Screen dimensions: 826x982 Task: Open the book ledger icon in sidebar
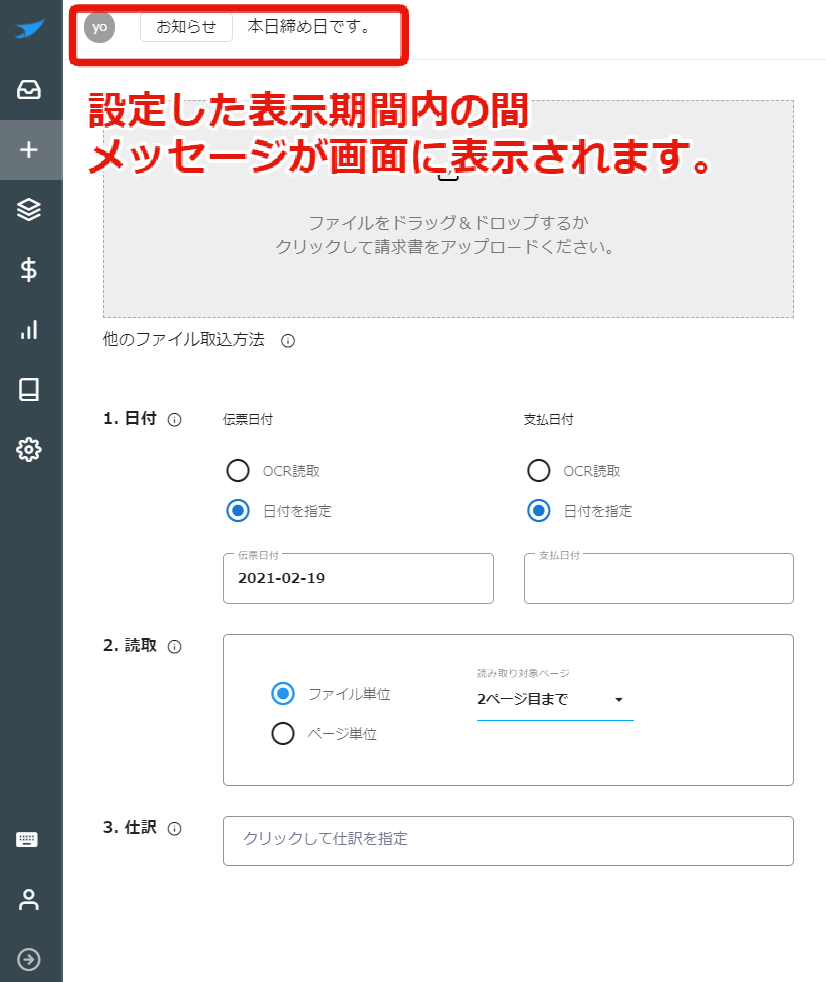click(x=29, y=390)
